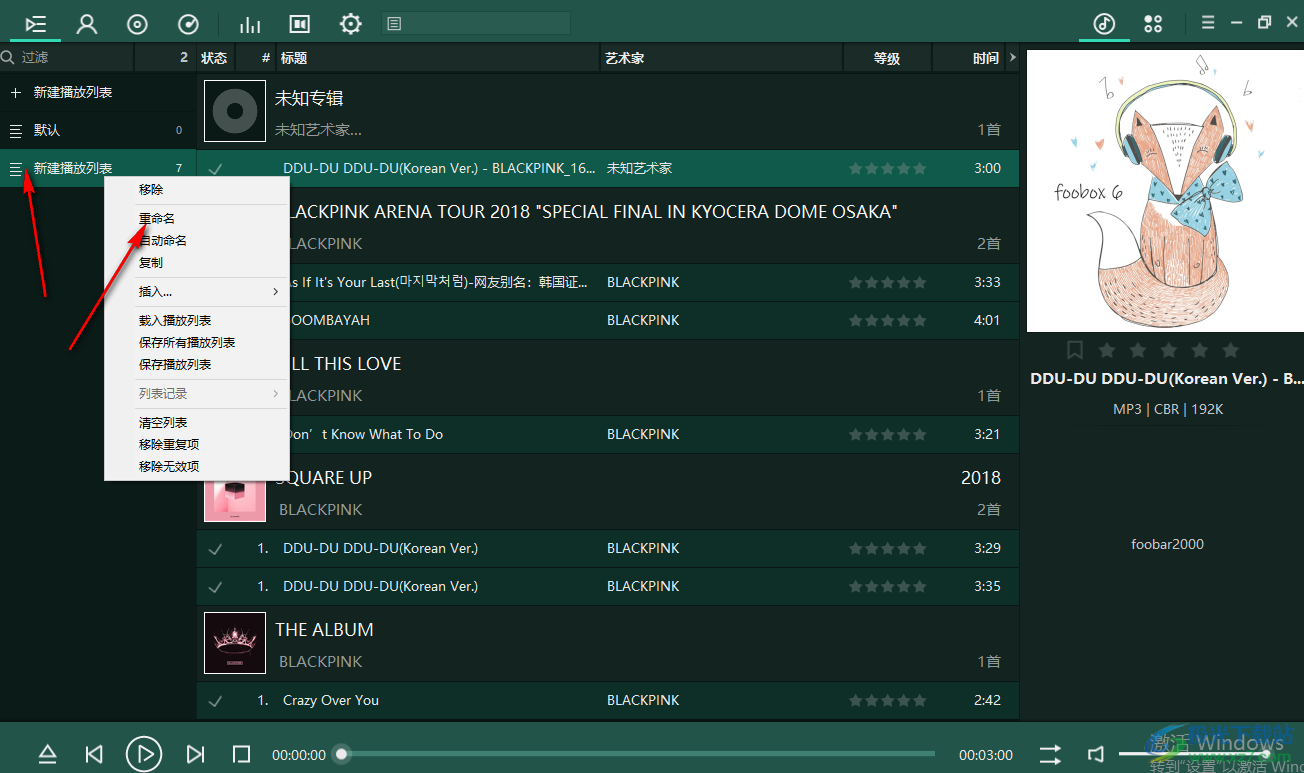The height and width of the screenshot is (773, 1304).
Task: Sort by the 艺术家 column header
Action: 722,58
